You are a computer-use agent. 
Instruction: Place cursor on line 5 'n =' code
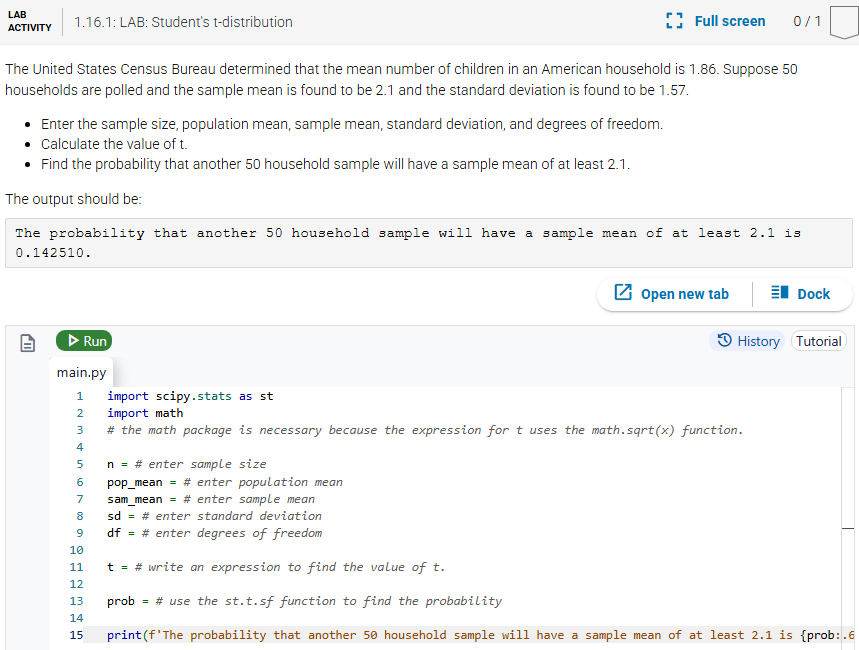coord(187,464)
